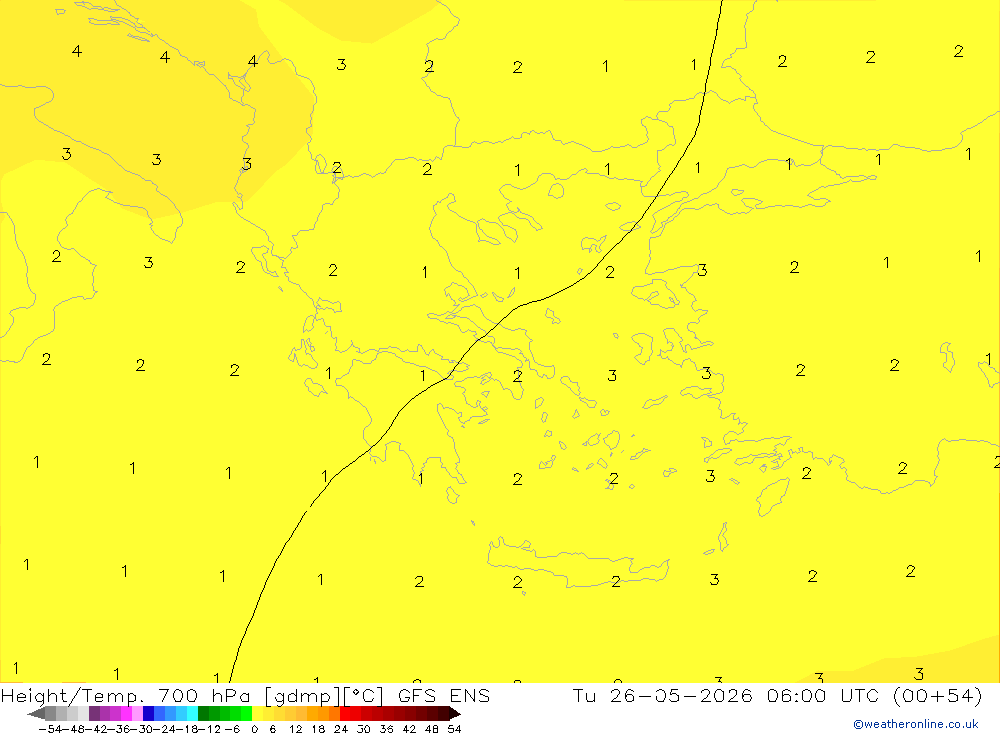This screenshot has height=733, width=1000.
Task: Pick the dark green legend swatch
Action: [x=203, y=714]
